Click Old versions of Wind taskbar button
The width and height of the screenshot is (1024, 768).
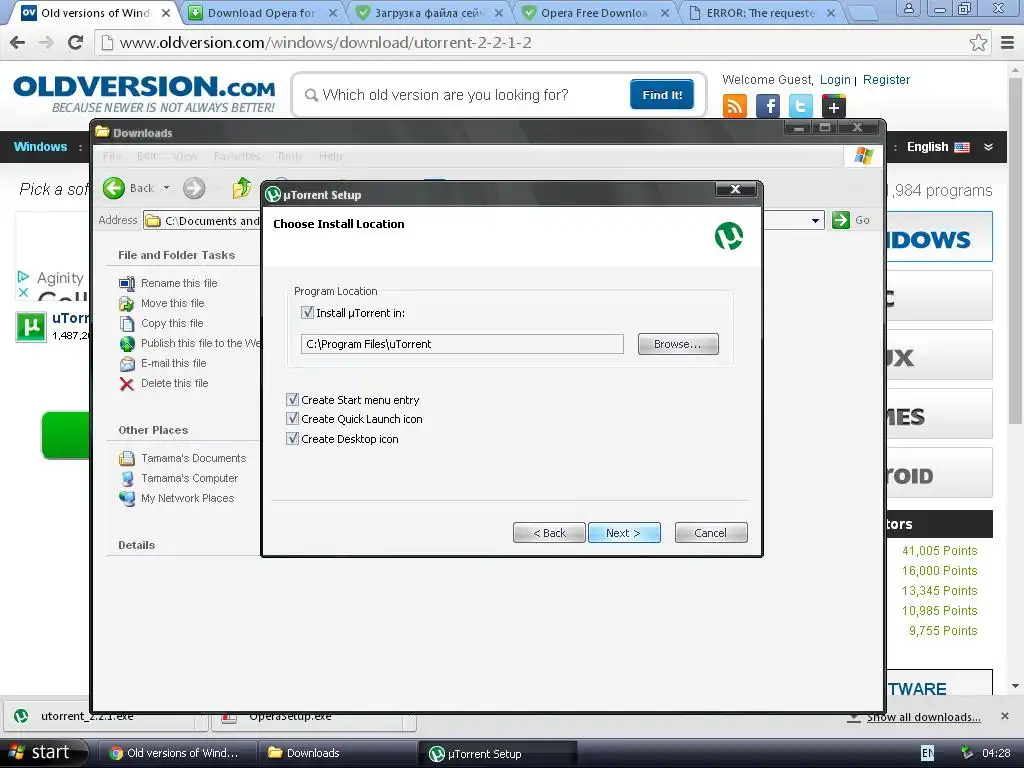coord(176,753)
